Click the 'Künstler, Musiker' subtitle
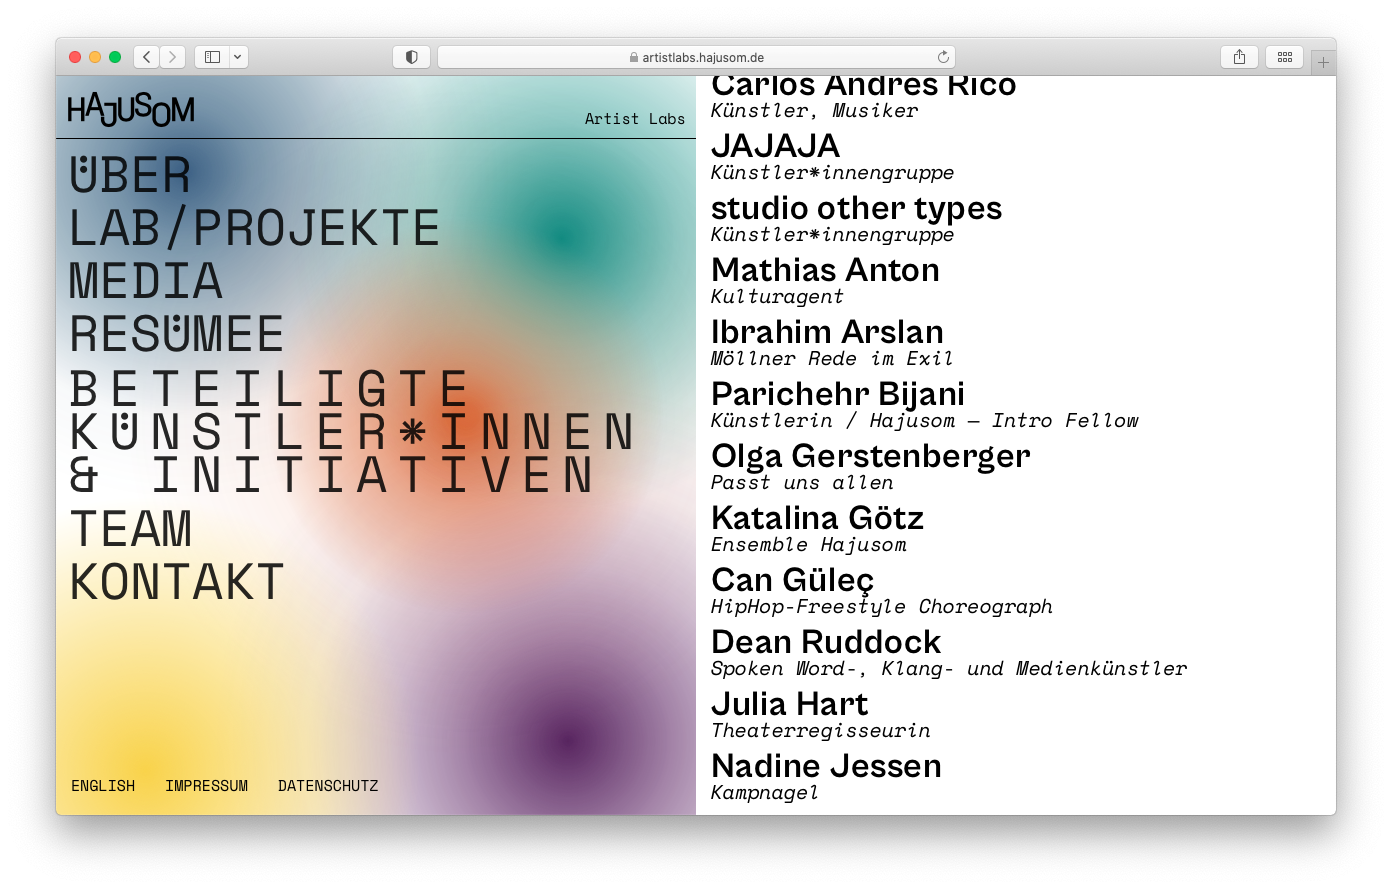The height and width of the screenshot is (889, 1392). coord(814,110)
